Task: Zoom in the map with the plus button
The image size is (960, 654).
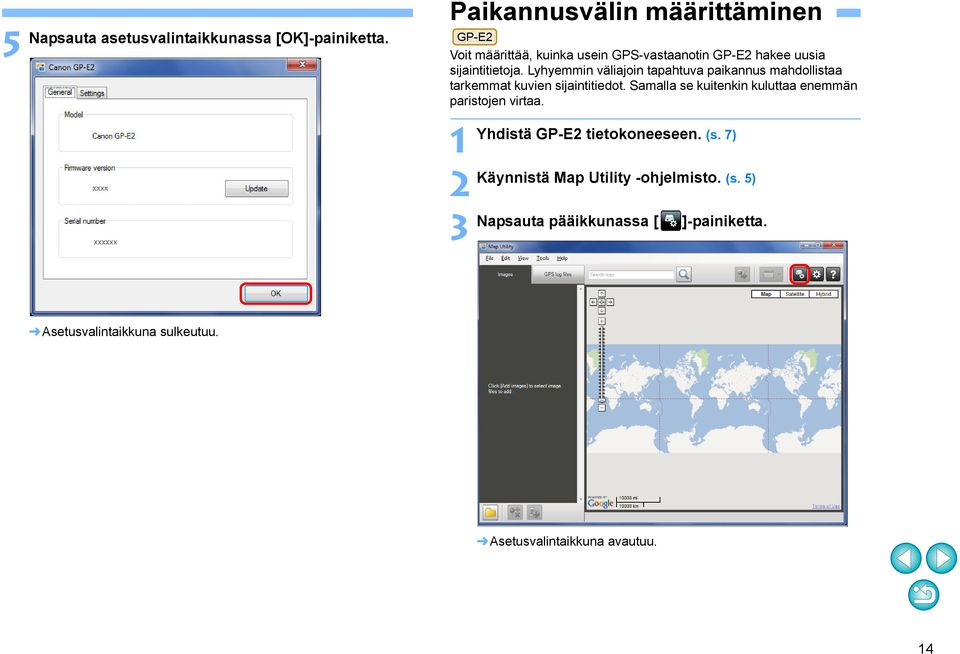Action: click(x=602, y=321)
